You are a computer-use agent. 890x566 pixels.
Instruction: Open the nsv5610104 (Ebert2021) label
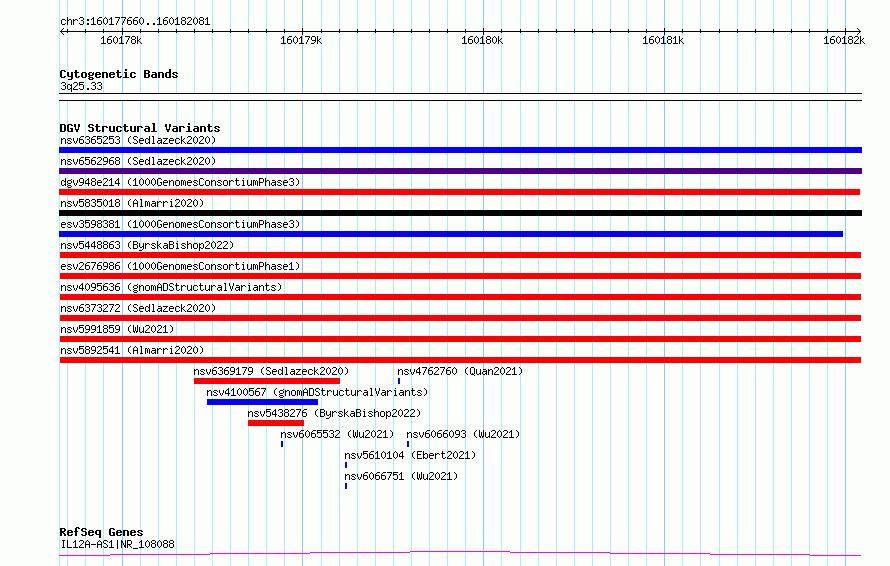pos(410,455)
